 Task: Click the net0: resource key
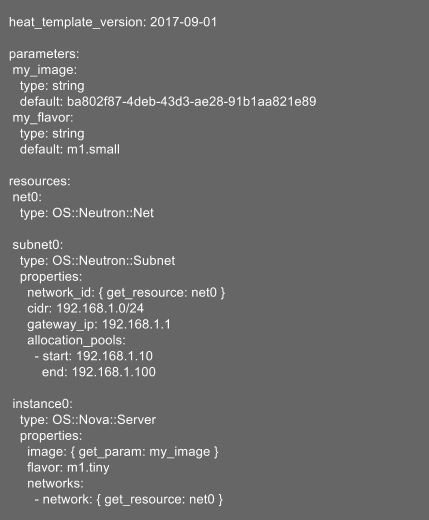click(x=27, y=197)
